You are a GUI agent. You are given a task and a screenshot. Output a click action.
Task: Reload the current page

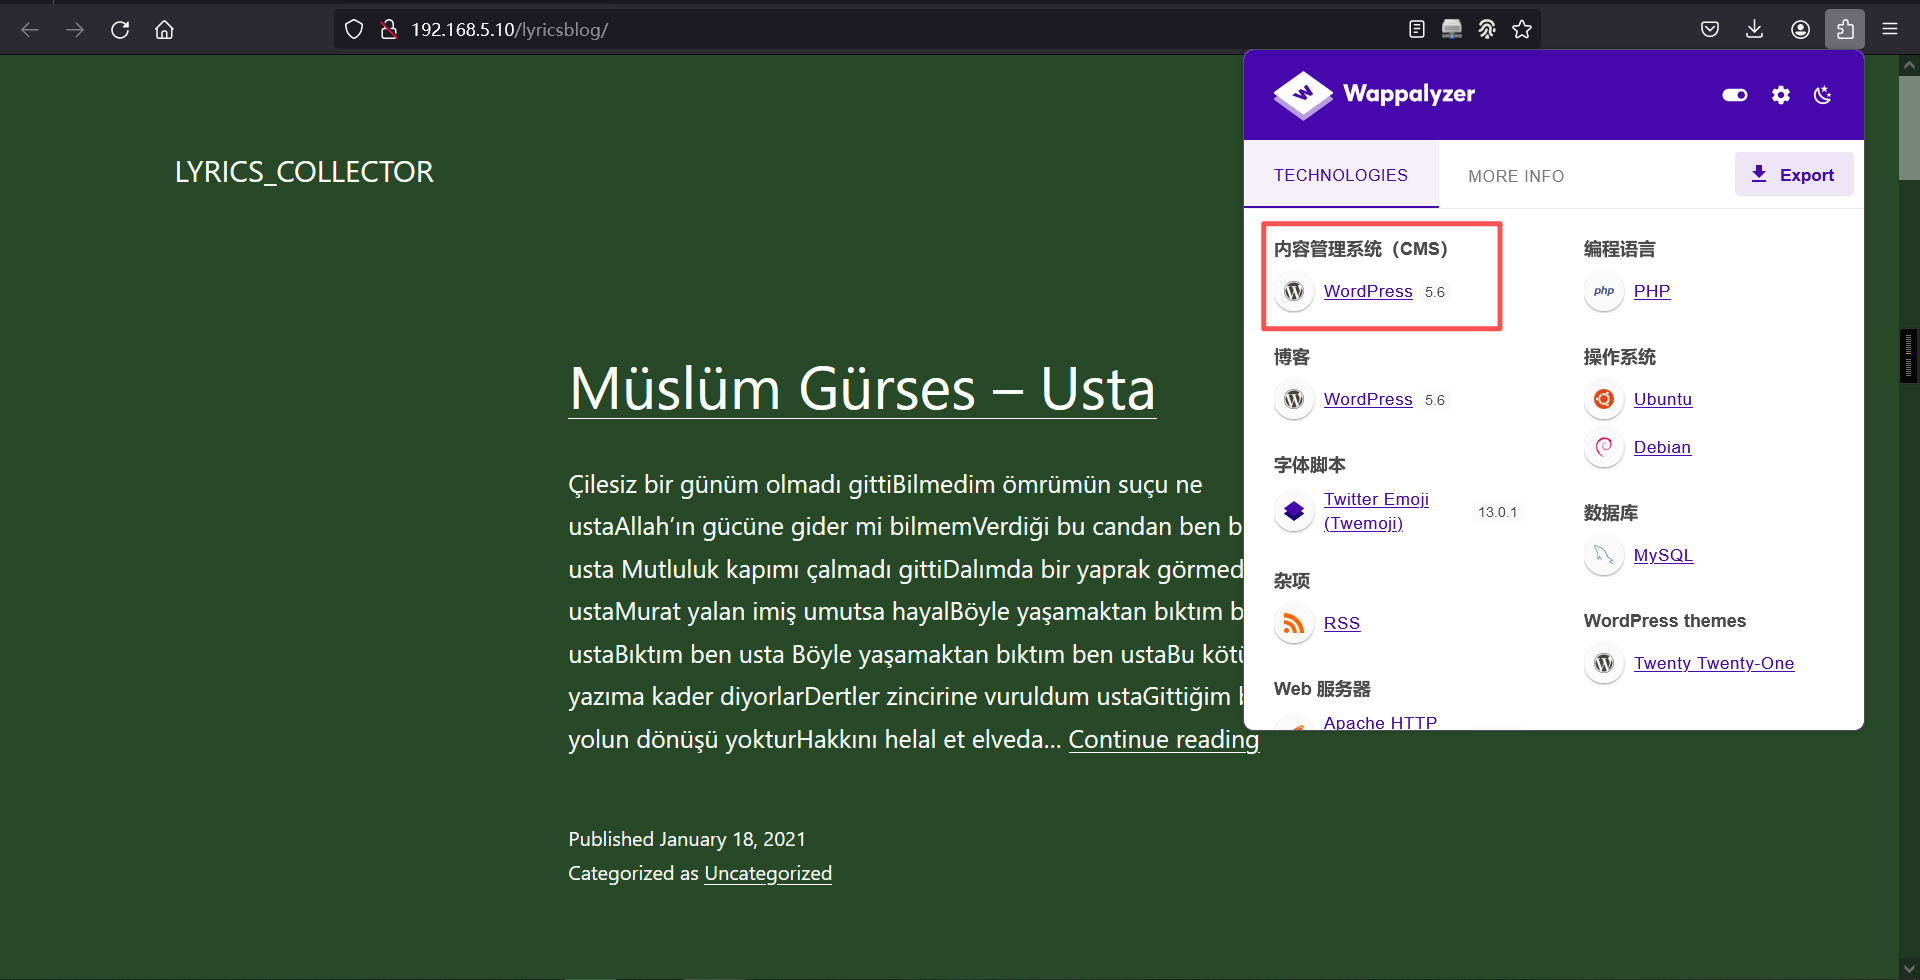point(120,30)
